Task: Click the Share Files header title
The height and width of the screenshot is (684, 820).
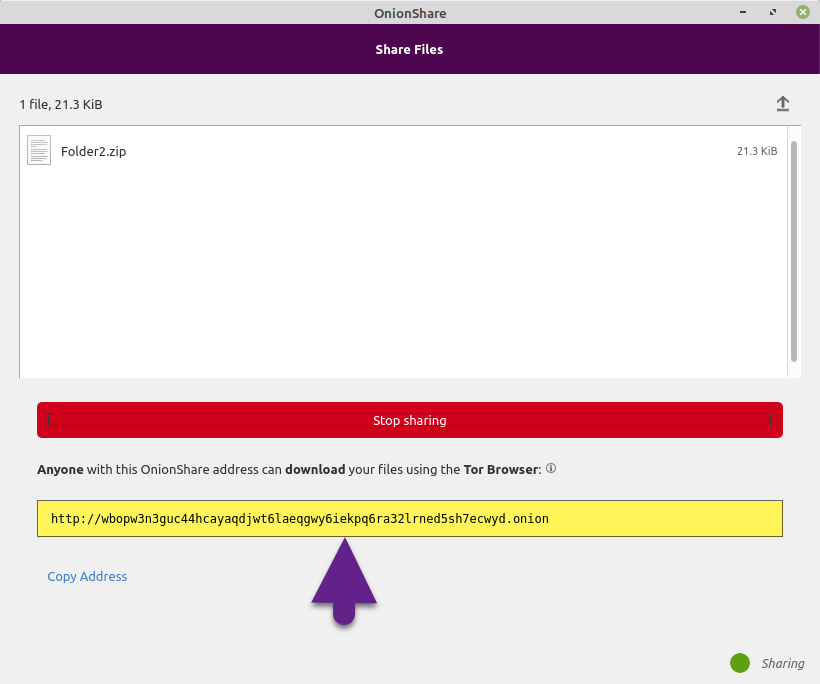Action: 409,50
